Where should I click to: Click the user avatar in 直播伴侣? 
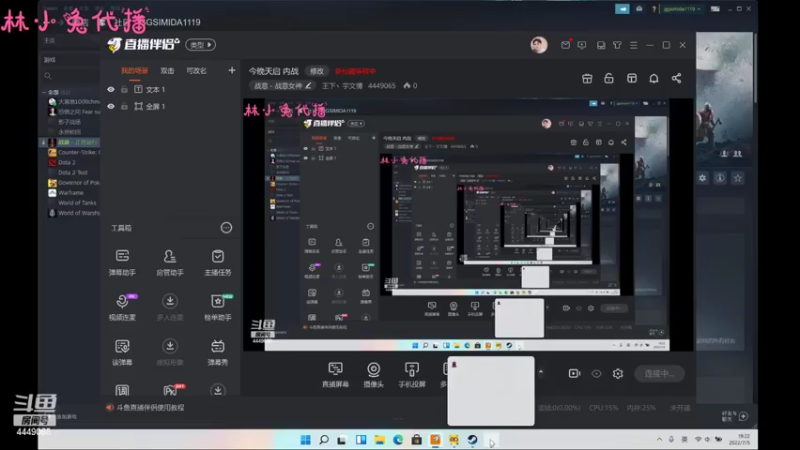point(539,45)
